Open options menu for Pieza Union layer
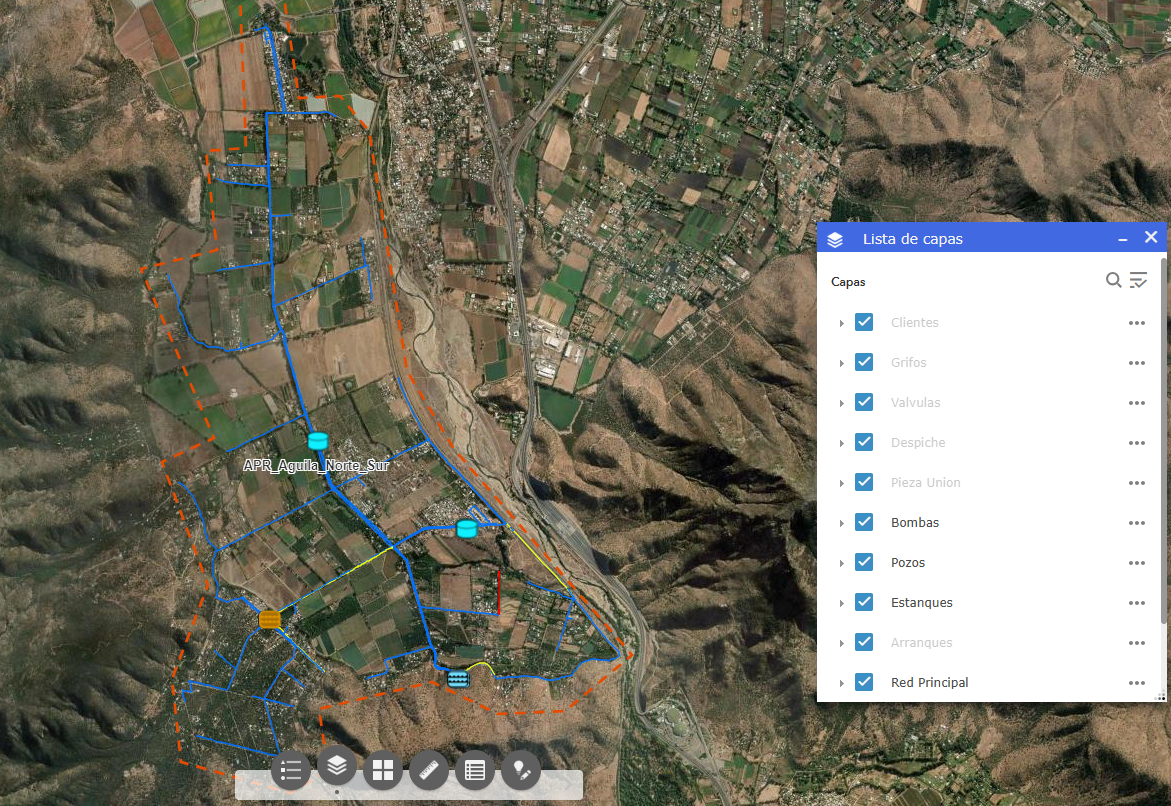1171x806 pixels. coord(1137,483)
